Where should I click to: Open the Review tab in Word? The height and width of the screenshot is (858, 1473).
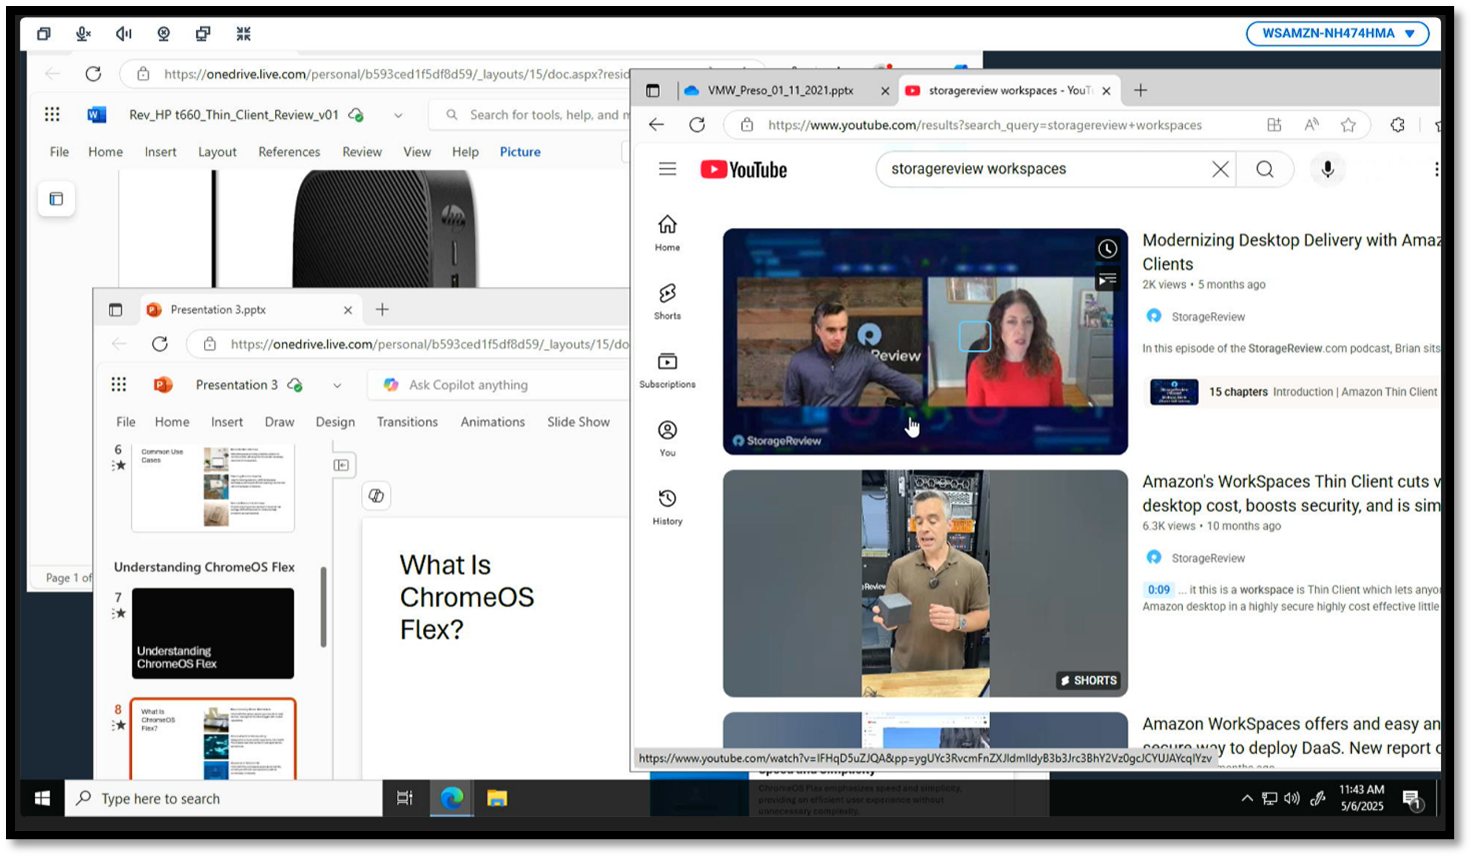(362, 152)
